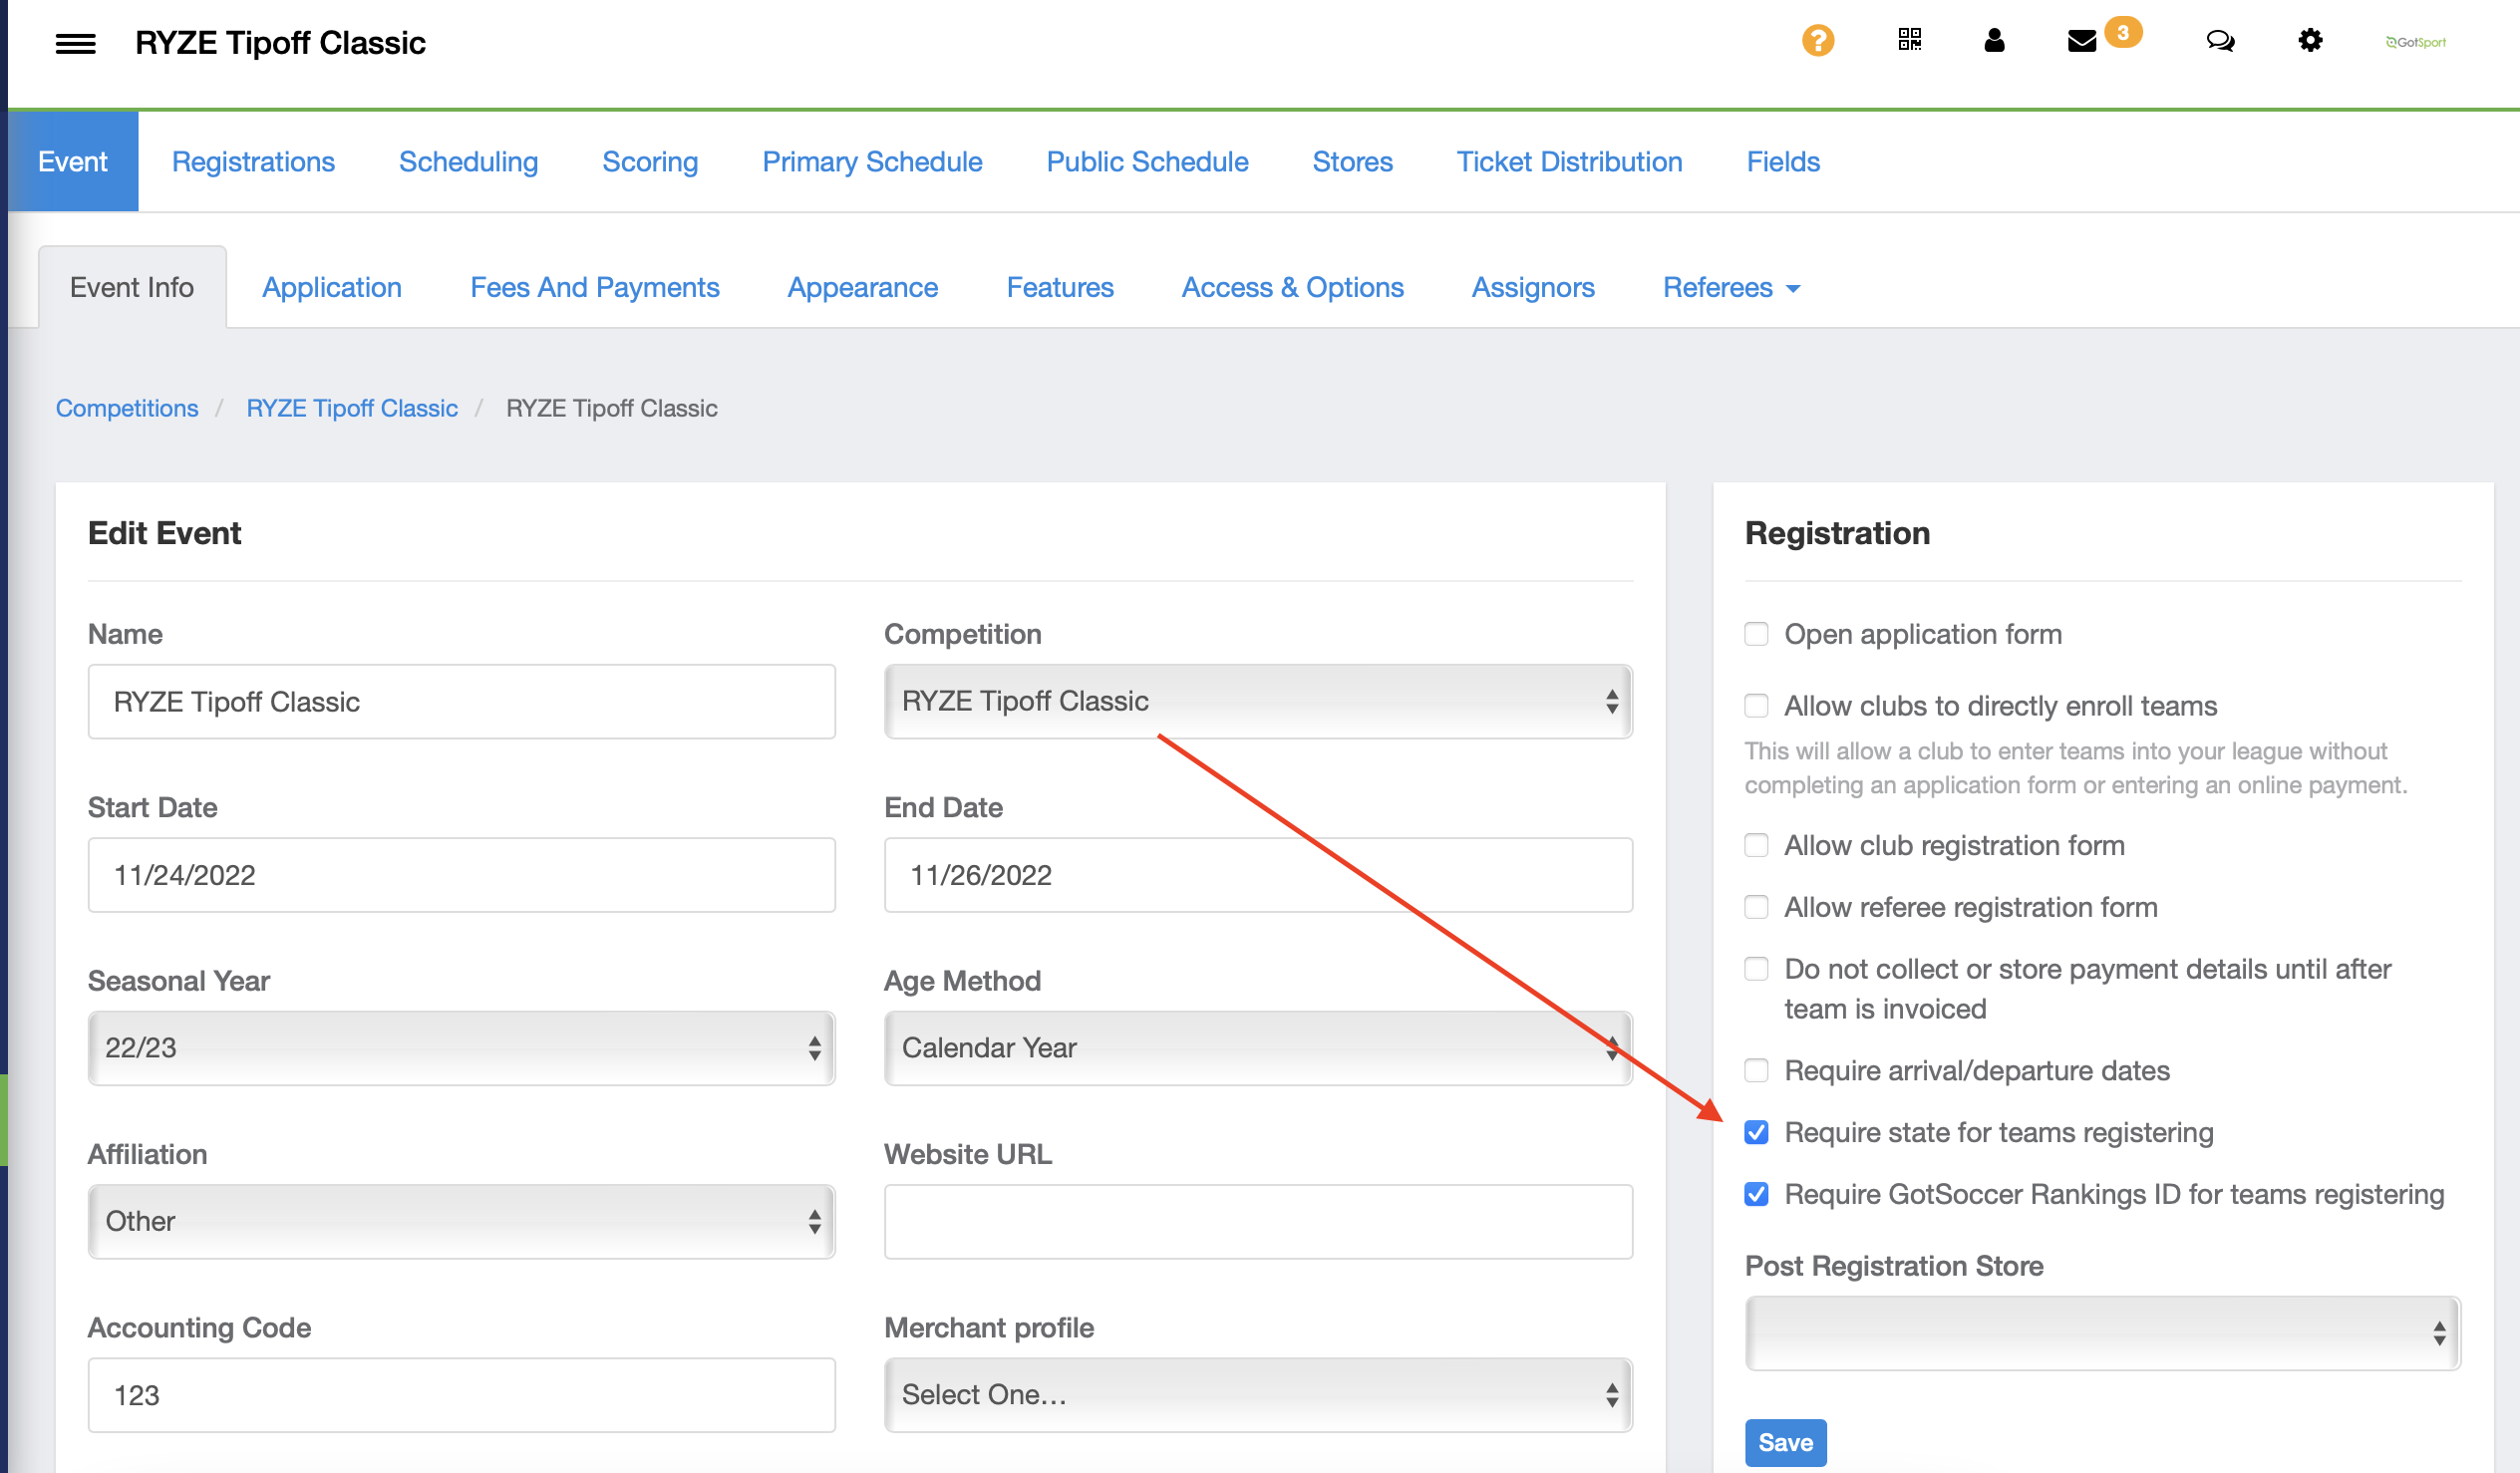Viewport: 2520px width, 1473px height.
Task: Uncheck Require GotSoccer Rankings ID checkbox
Action: 1755,1194
